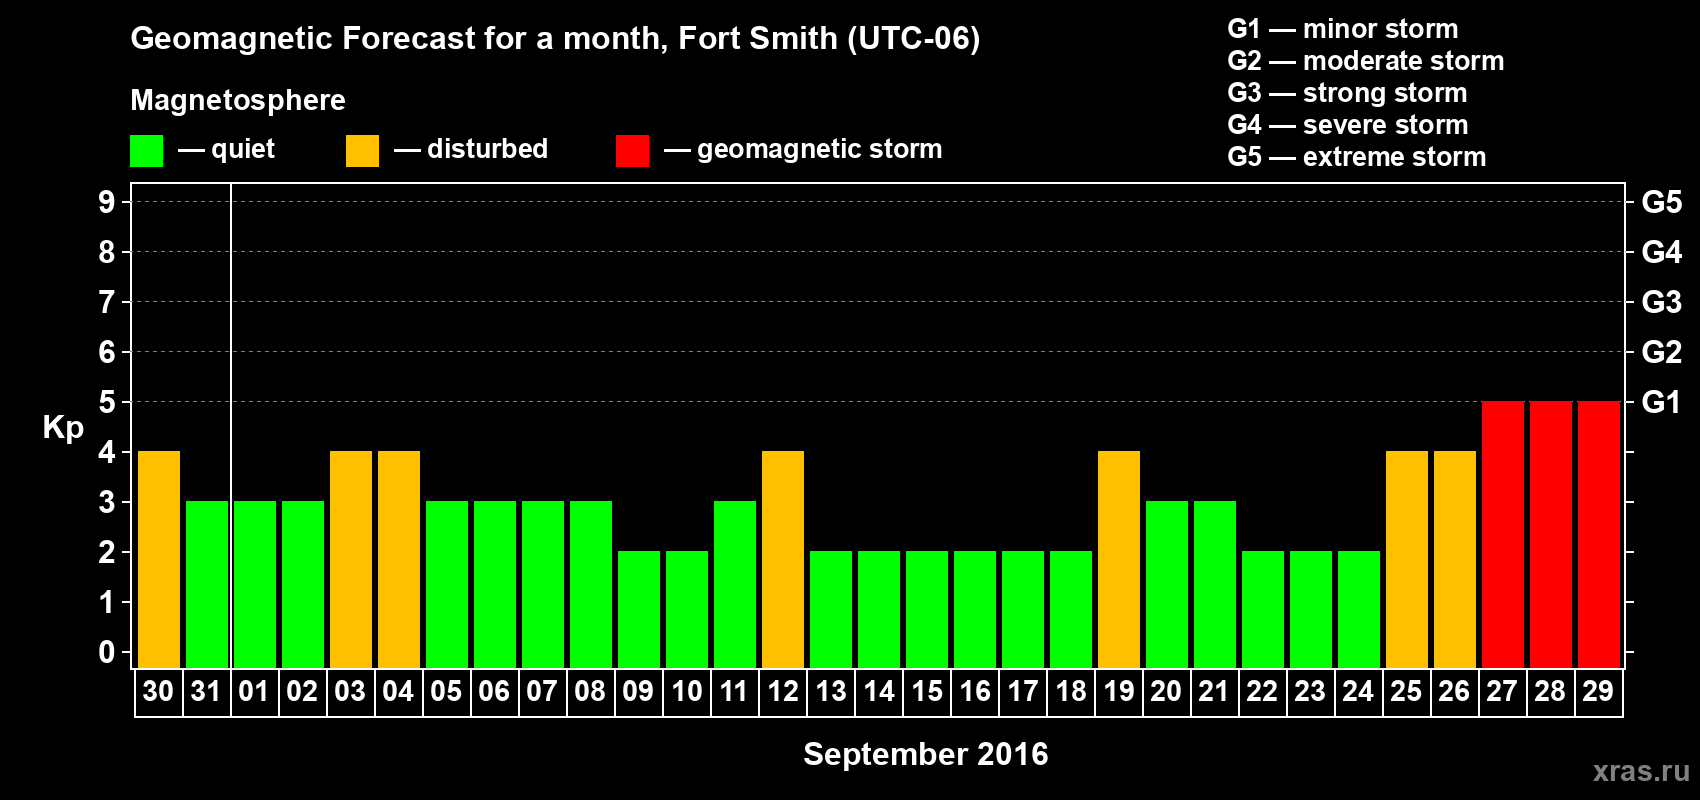Click the Kp value "0" on the left axis
Viewport: 1700px width, 800px height.
click(107, 653)
